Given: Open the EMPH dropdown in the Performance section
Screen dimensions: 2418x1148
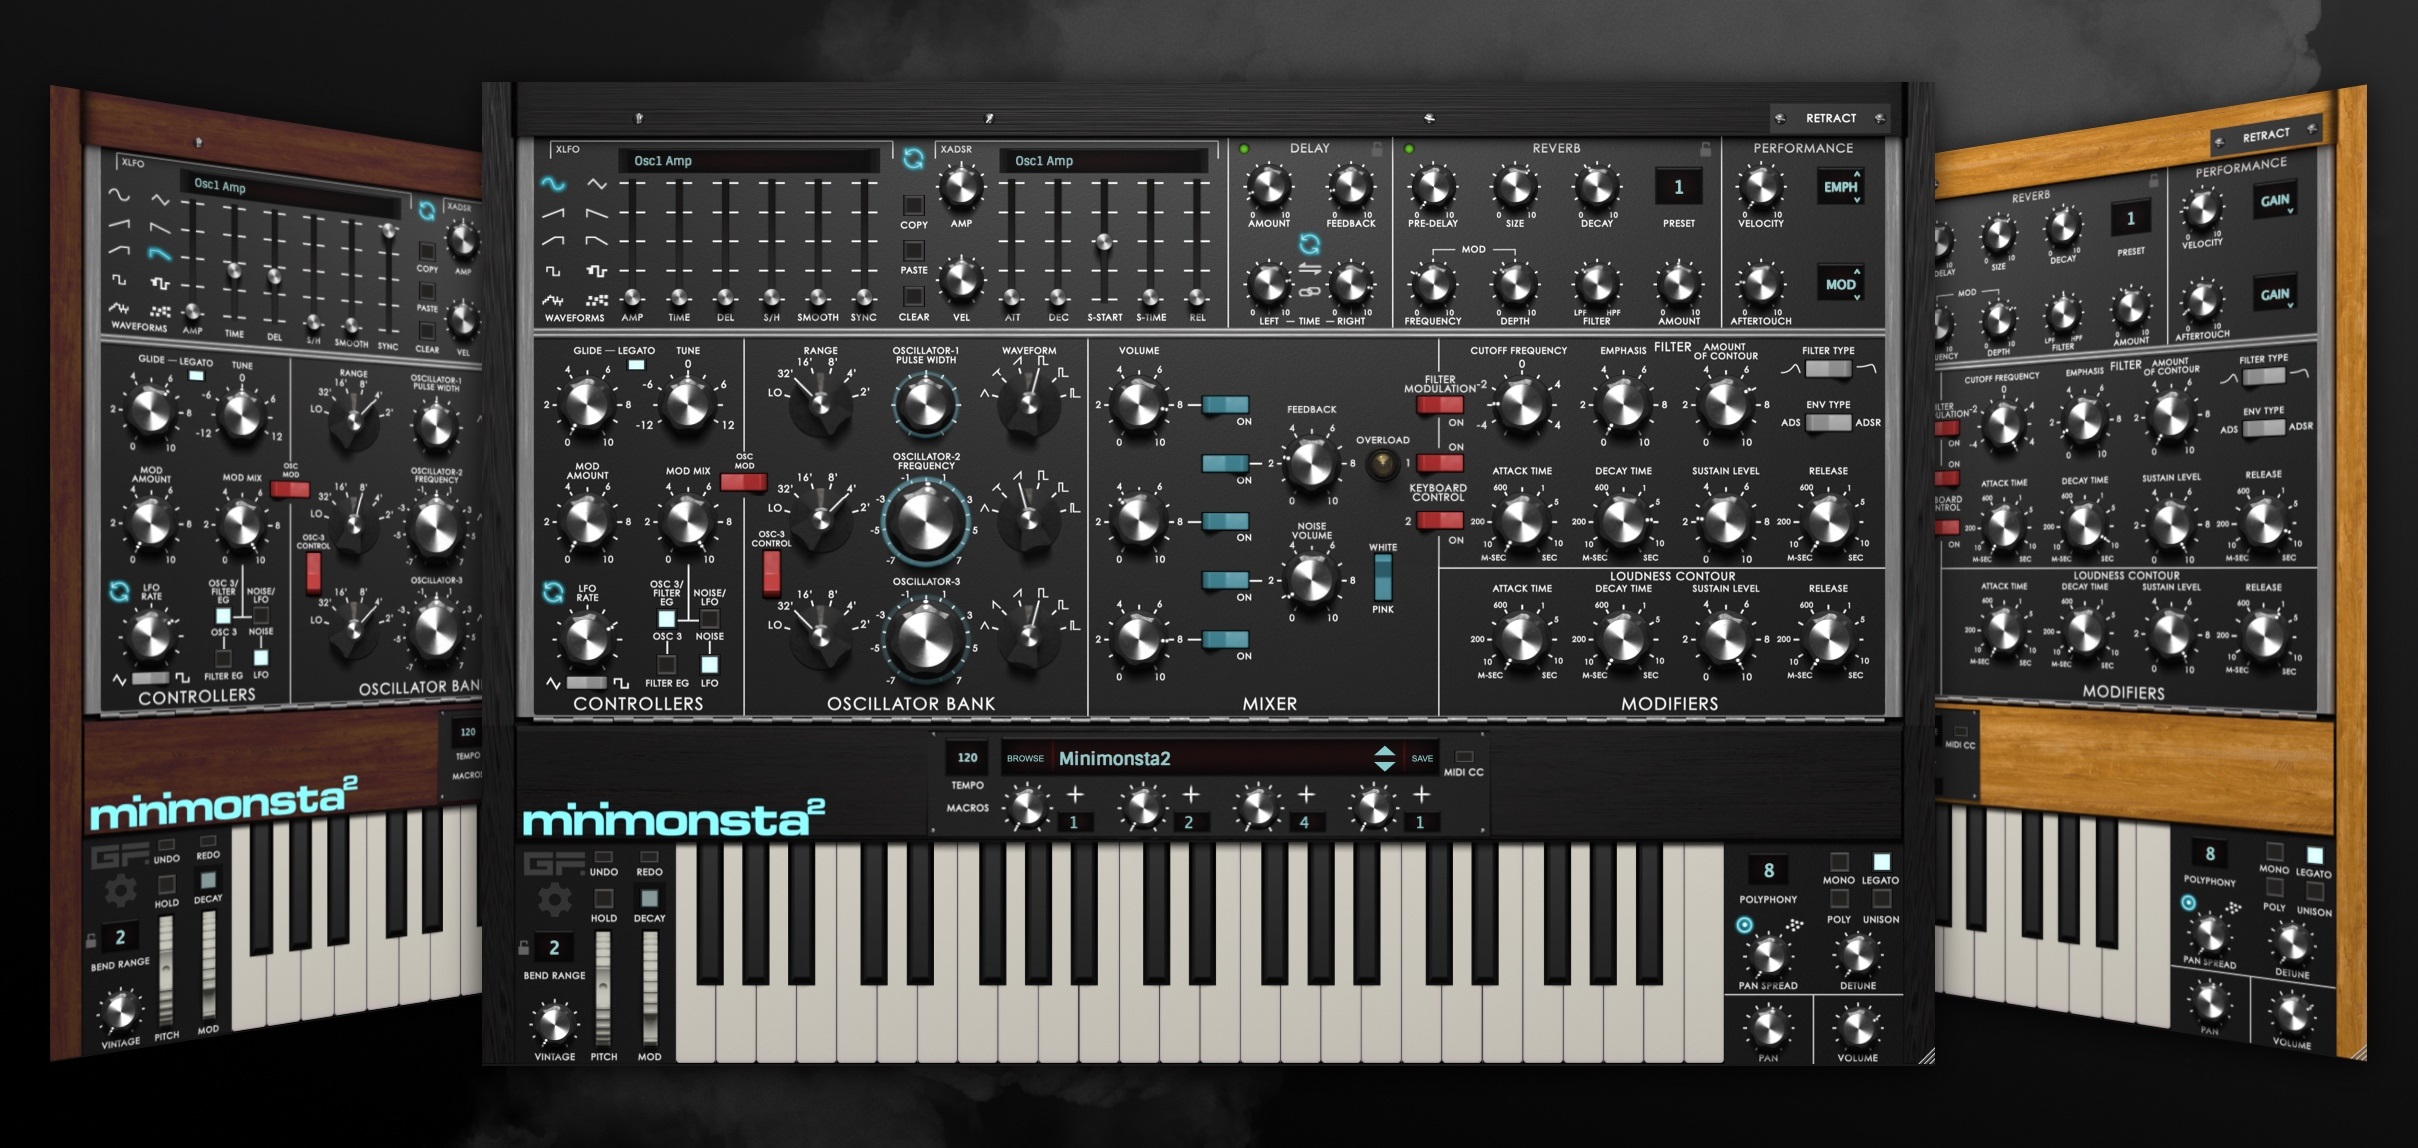Looking at the screenshot, I should pyautogui.click(x=1840, y=186).
